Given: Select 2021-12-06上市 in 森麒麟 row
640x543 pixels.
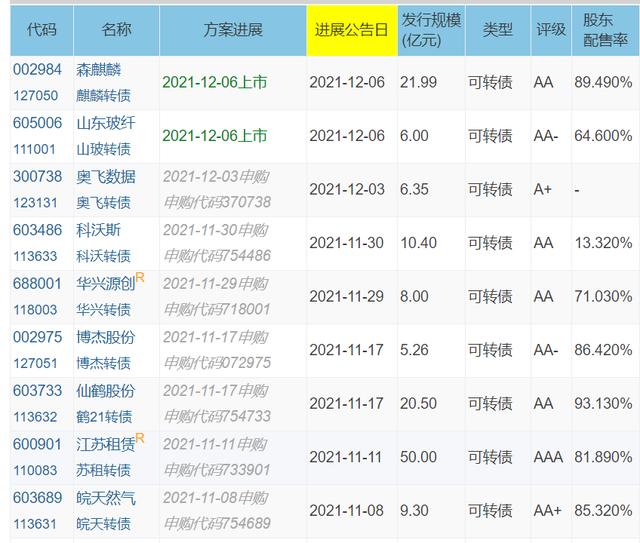Looking at the screenshot, I should [x=215, y=82].
